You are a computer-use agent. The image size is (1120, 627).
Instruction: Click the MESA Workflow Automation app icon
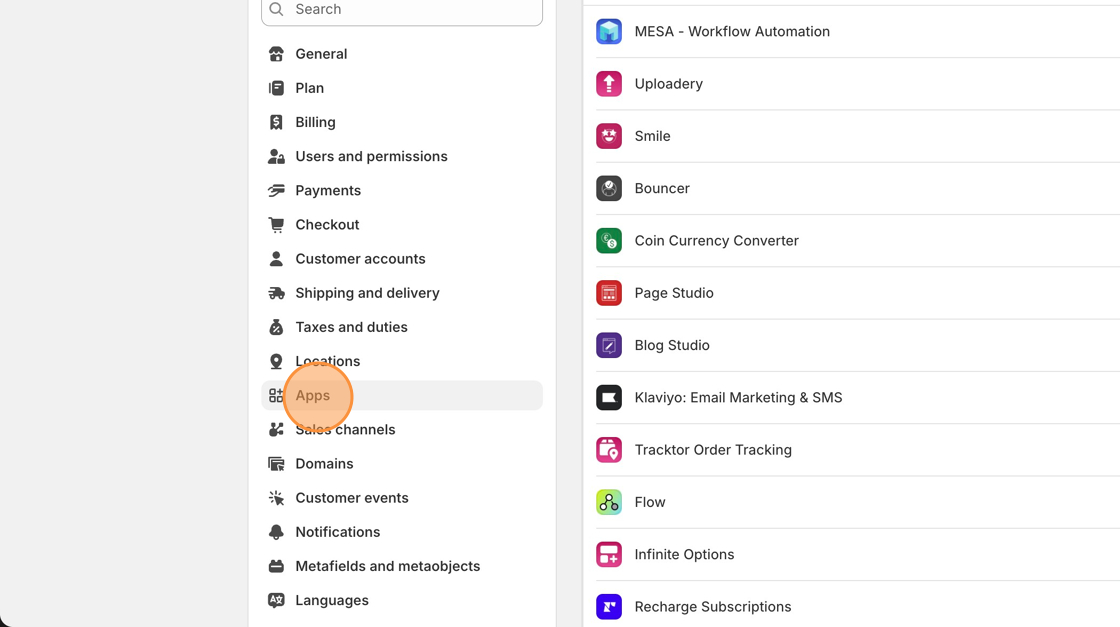(609, 32)
